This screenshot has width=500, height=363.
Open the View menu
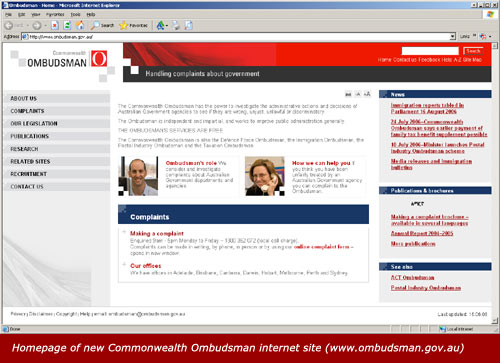point(35,14)
